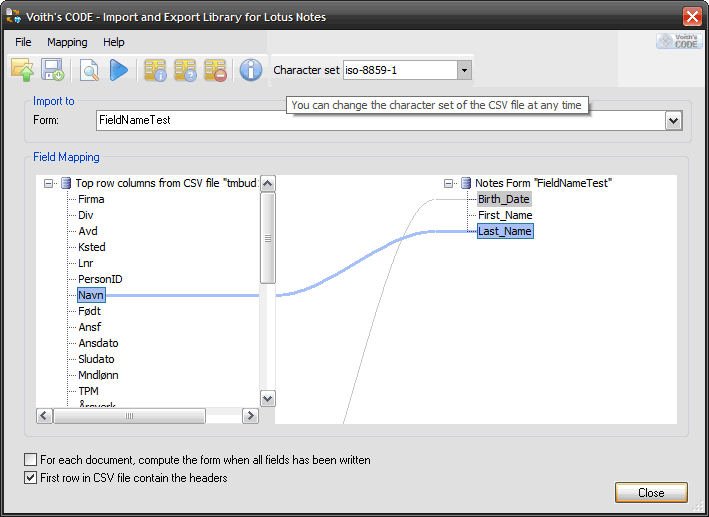
Task: Click the CSV tree scroll down arrow
Action: [x=268, y=398]
